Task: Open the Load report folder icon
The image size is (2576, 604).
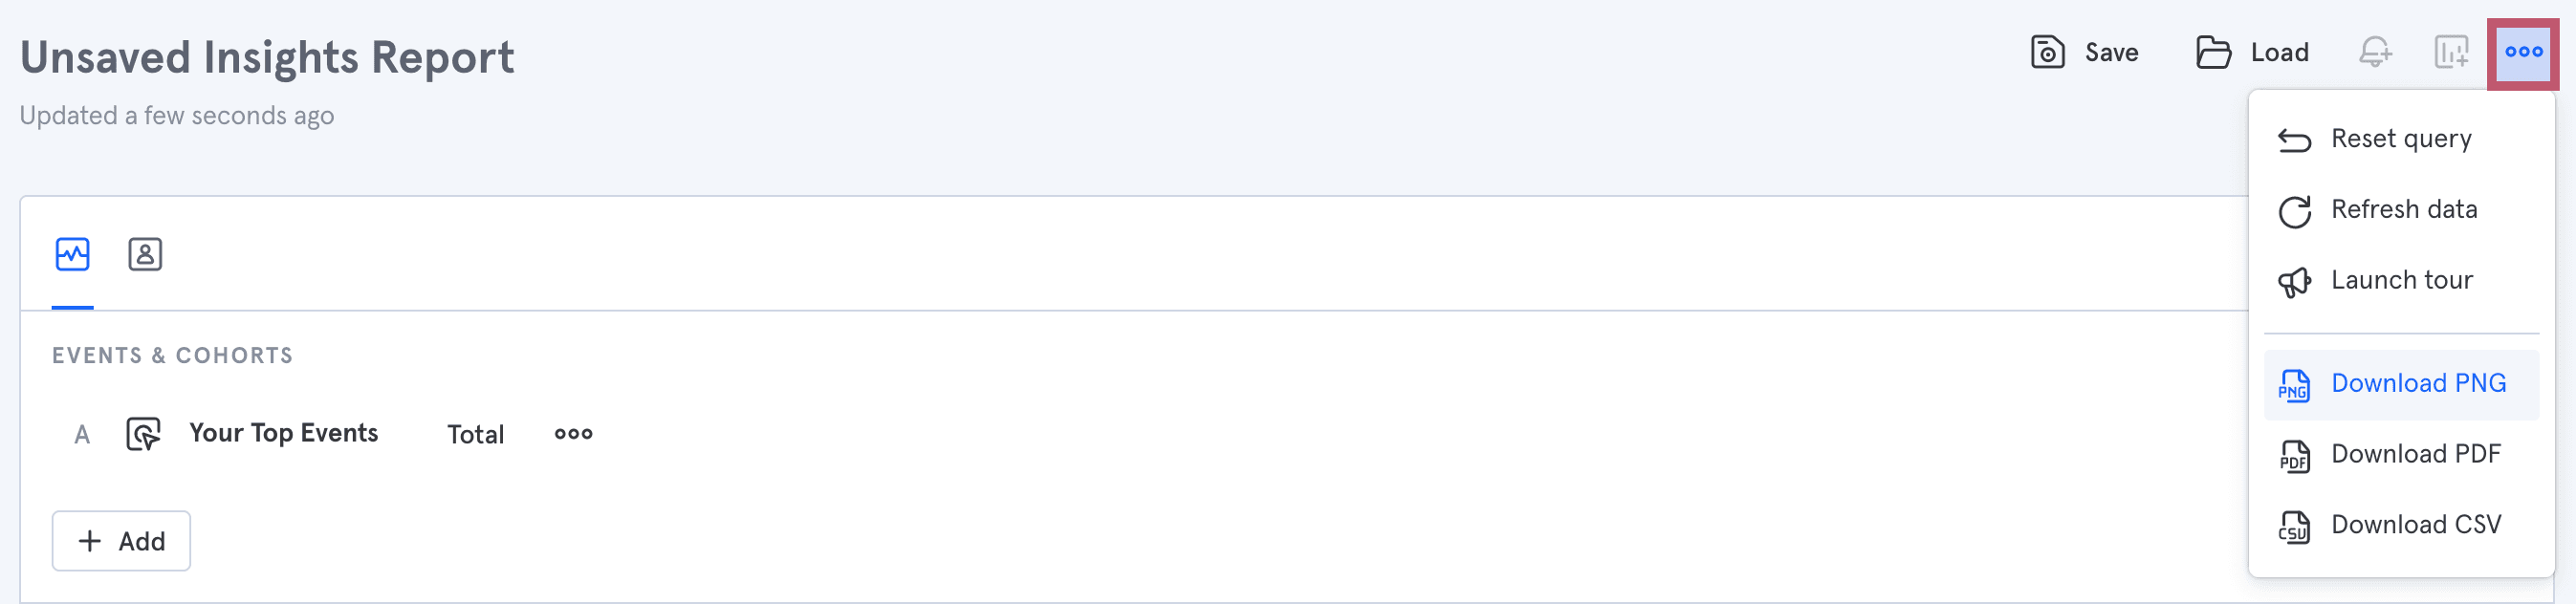Action: click(x=2213, y=52)
